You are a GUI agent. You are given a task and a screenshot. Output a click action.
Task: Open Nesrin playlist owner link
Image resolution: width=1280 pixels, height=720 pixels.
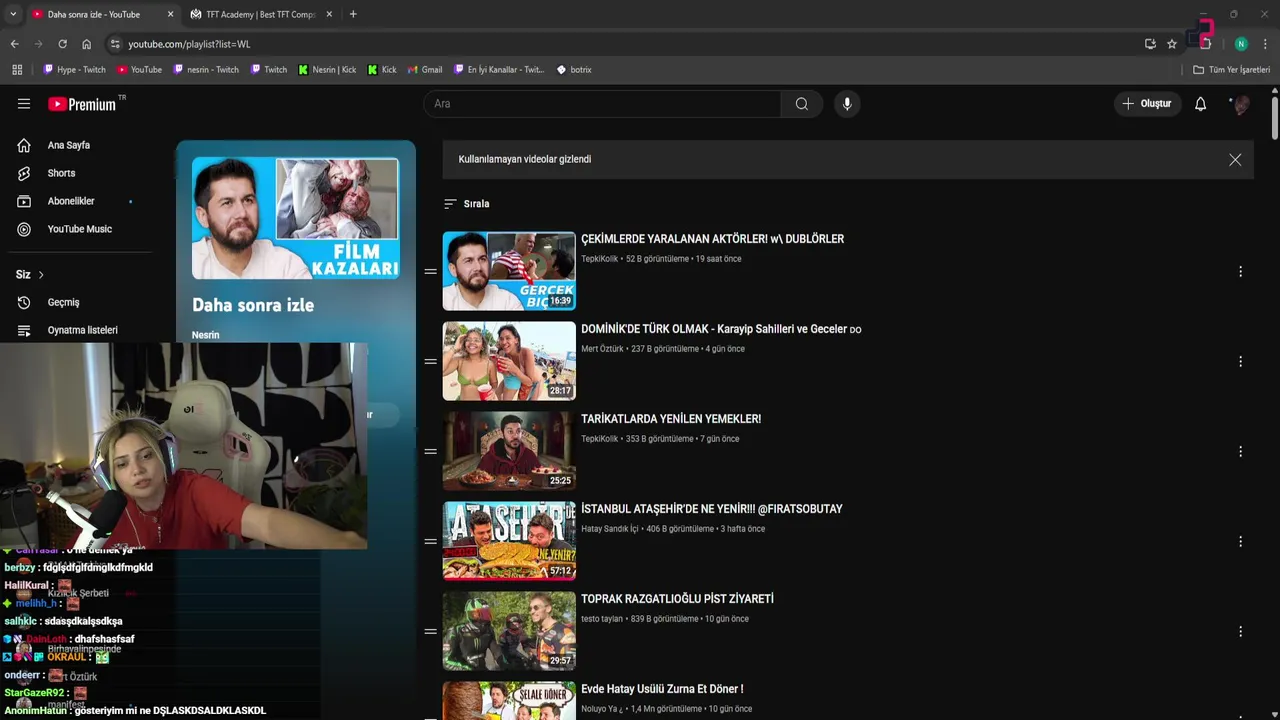pos(205,335)
